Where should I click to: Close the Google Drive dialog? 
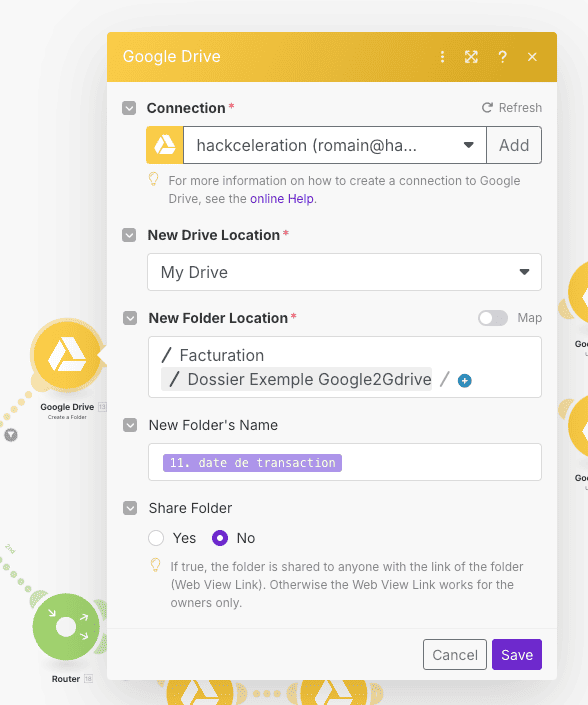(x=532, y=57)
